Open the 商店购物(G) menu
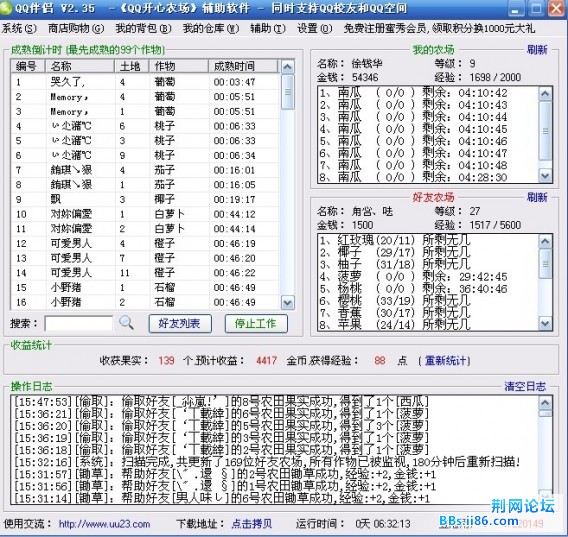Viewport: 568px width, 537px height. click(x=76, y=29)
